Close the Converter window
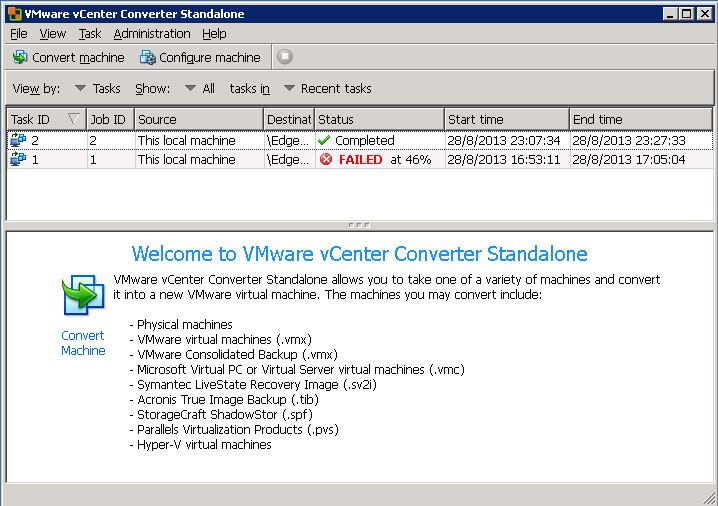This screenshot has height=506, width=718. pos(704,14)
